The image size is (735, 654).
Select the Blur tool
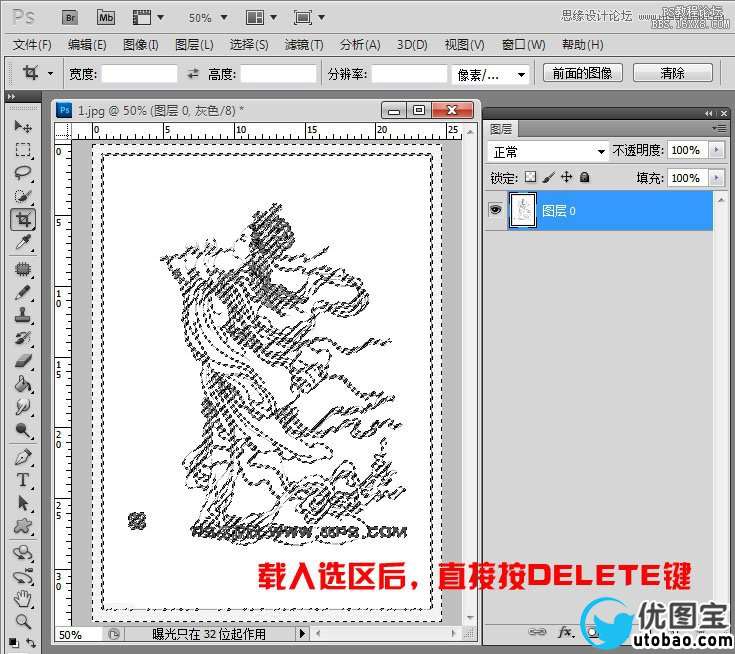[22, 407]
